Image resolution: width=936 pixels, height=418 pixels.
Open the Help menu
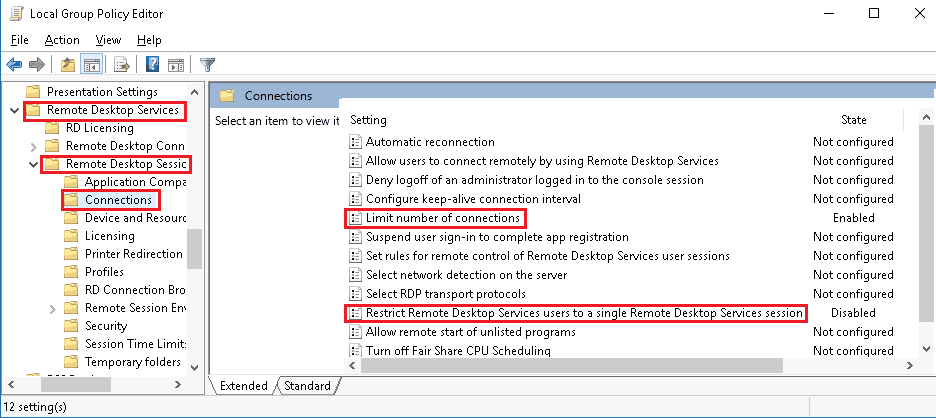click(149, 40)
